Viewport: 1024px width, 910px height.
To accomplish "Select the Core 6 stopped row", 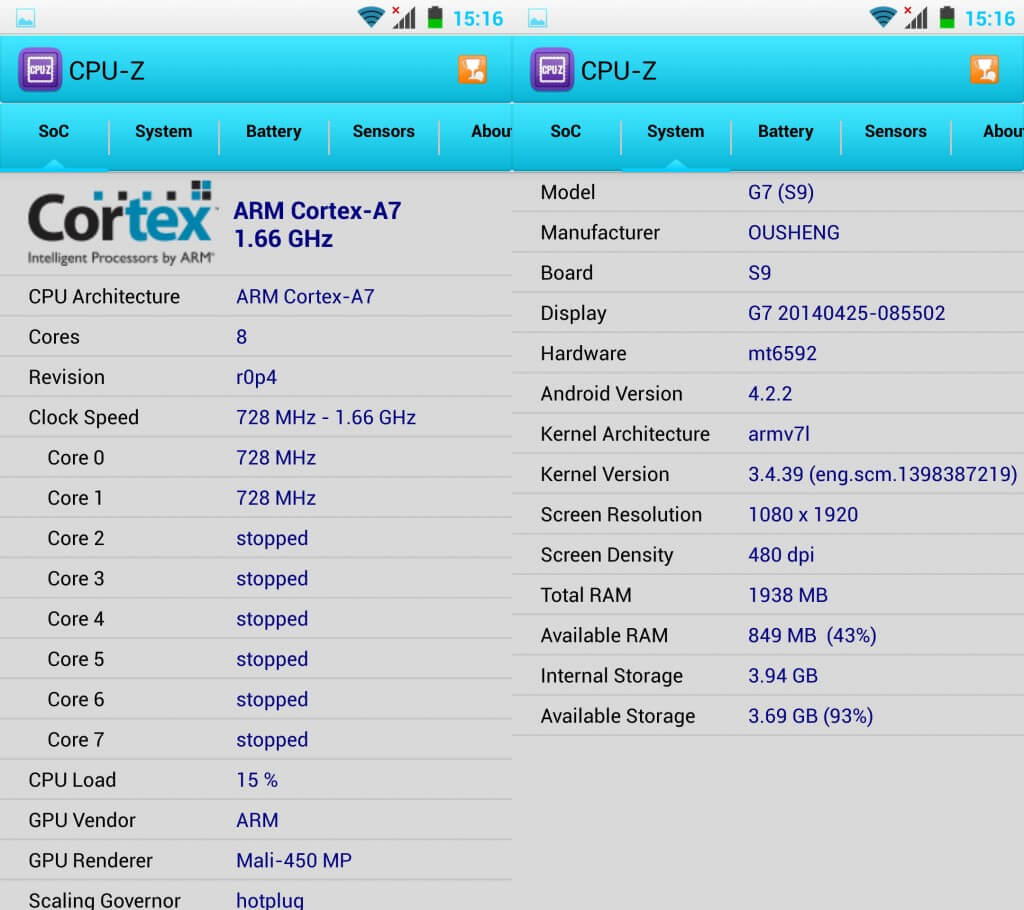I will [x=256, y=700].
